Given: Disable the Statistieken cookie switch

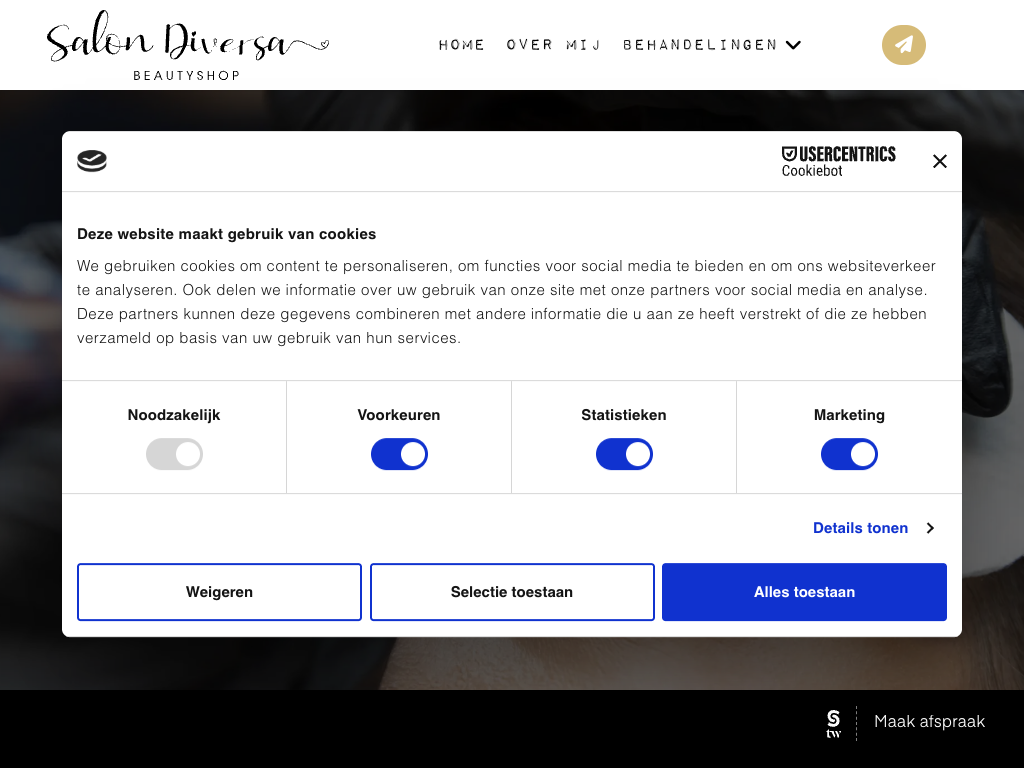Looking at the screenshot, I should tap(624, 455).
